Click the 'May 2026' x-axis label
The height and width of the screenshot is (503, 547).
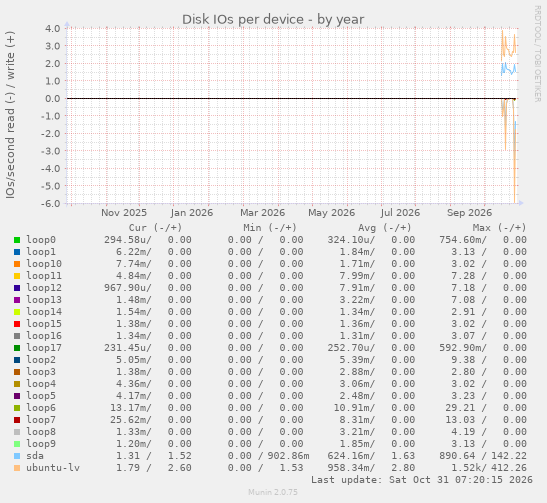[331, 213]
